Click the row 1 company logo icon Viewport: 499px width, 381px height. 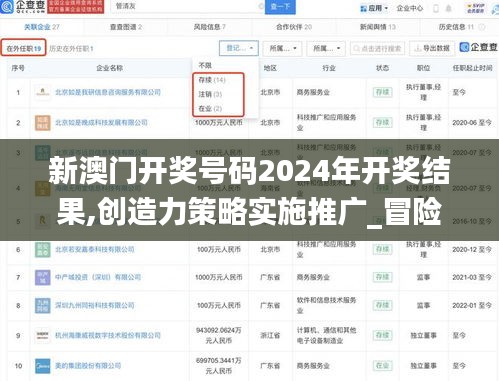[43, 92]
